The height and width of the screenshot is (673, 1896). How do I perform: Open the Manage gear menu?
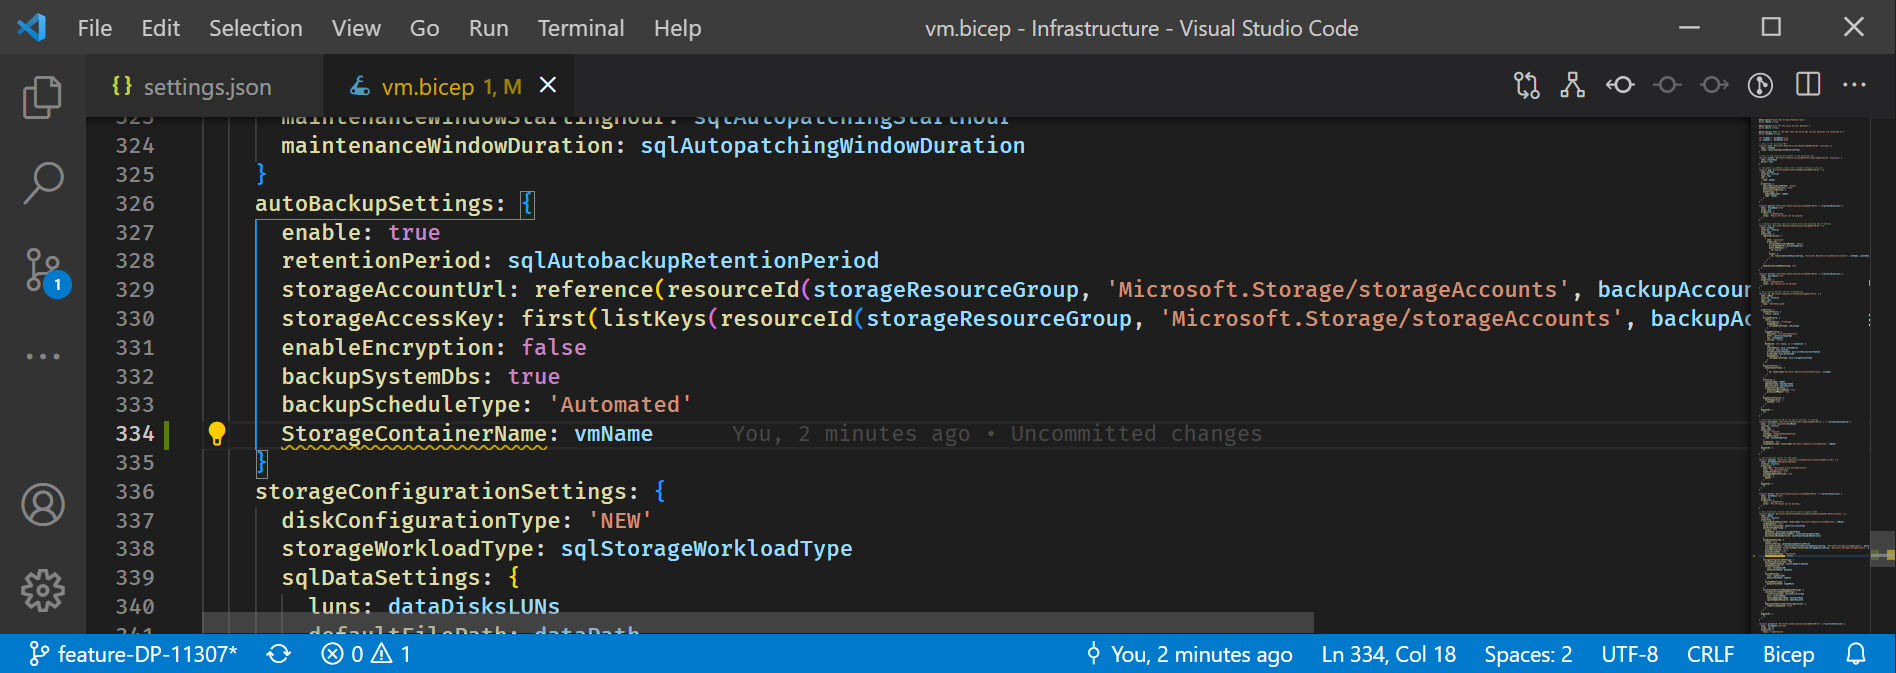pos(43,591)
